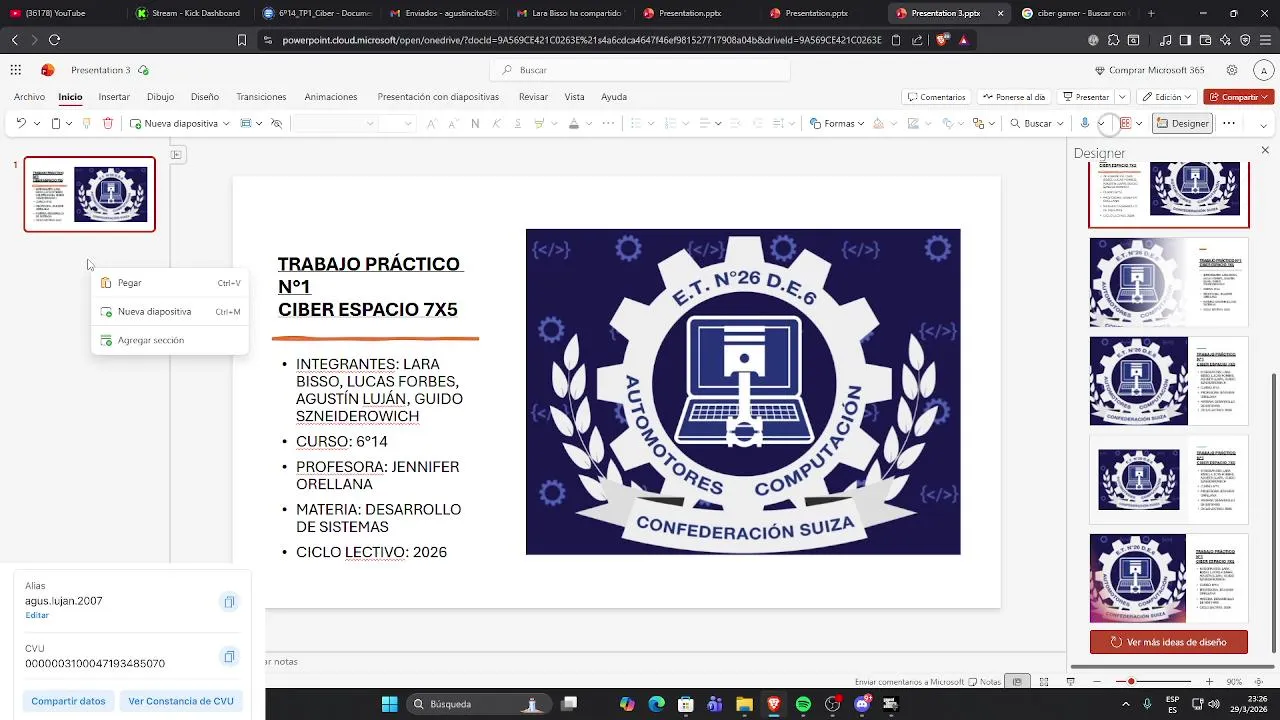1280x720 pixels.
Task: Click the Brave shields icon in address bar
Action: point(942,40)
